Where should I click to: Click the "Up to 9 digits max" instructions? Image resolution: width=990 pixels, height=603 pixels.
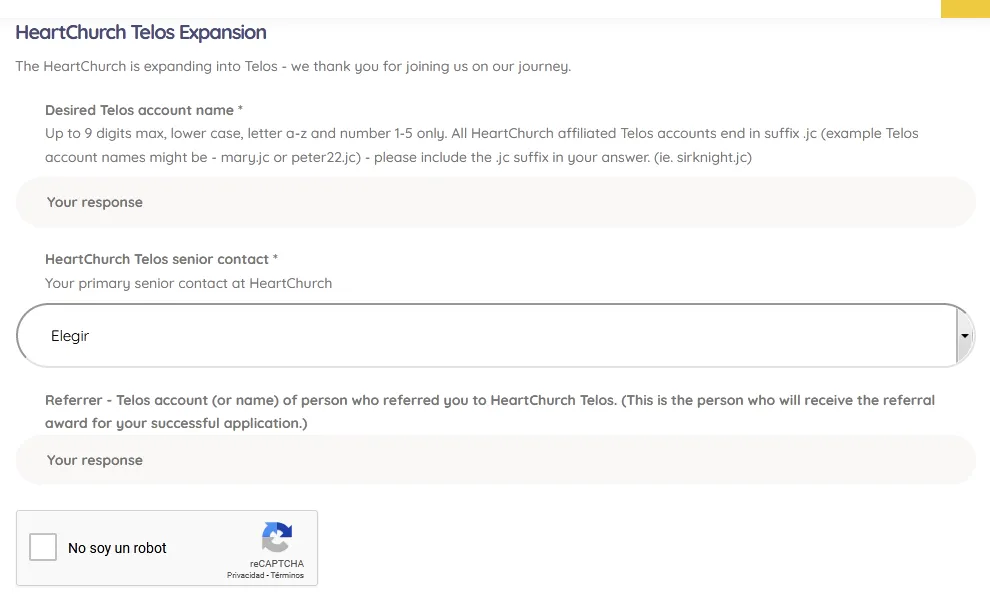[x=482, y=145]
